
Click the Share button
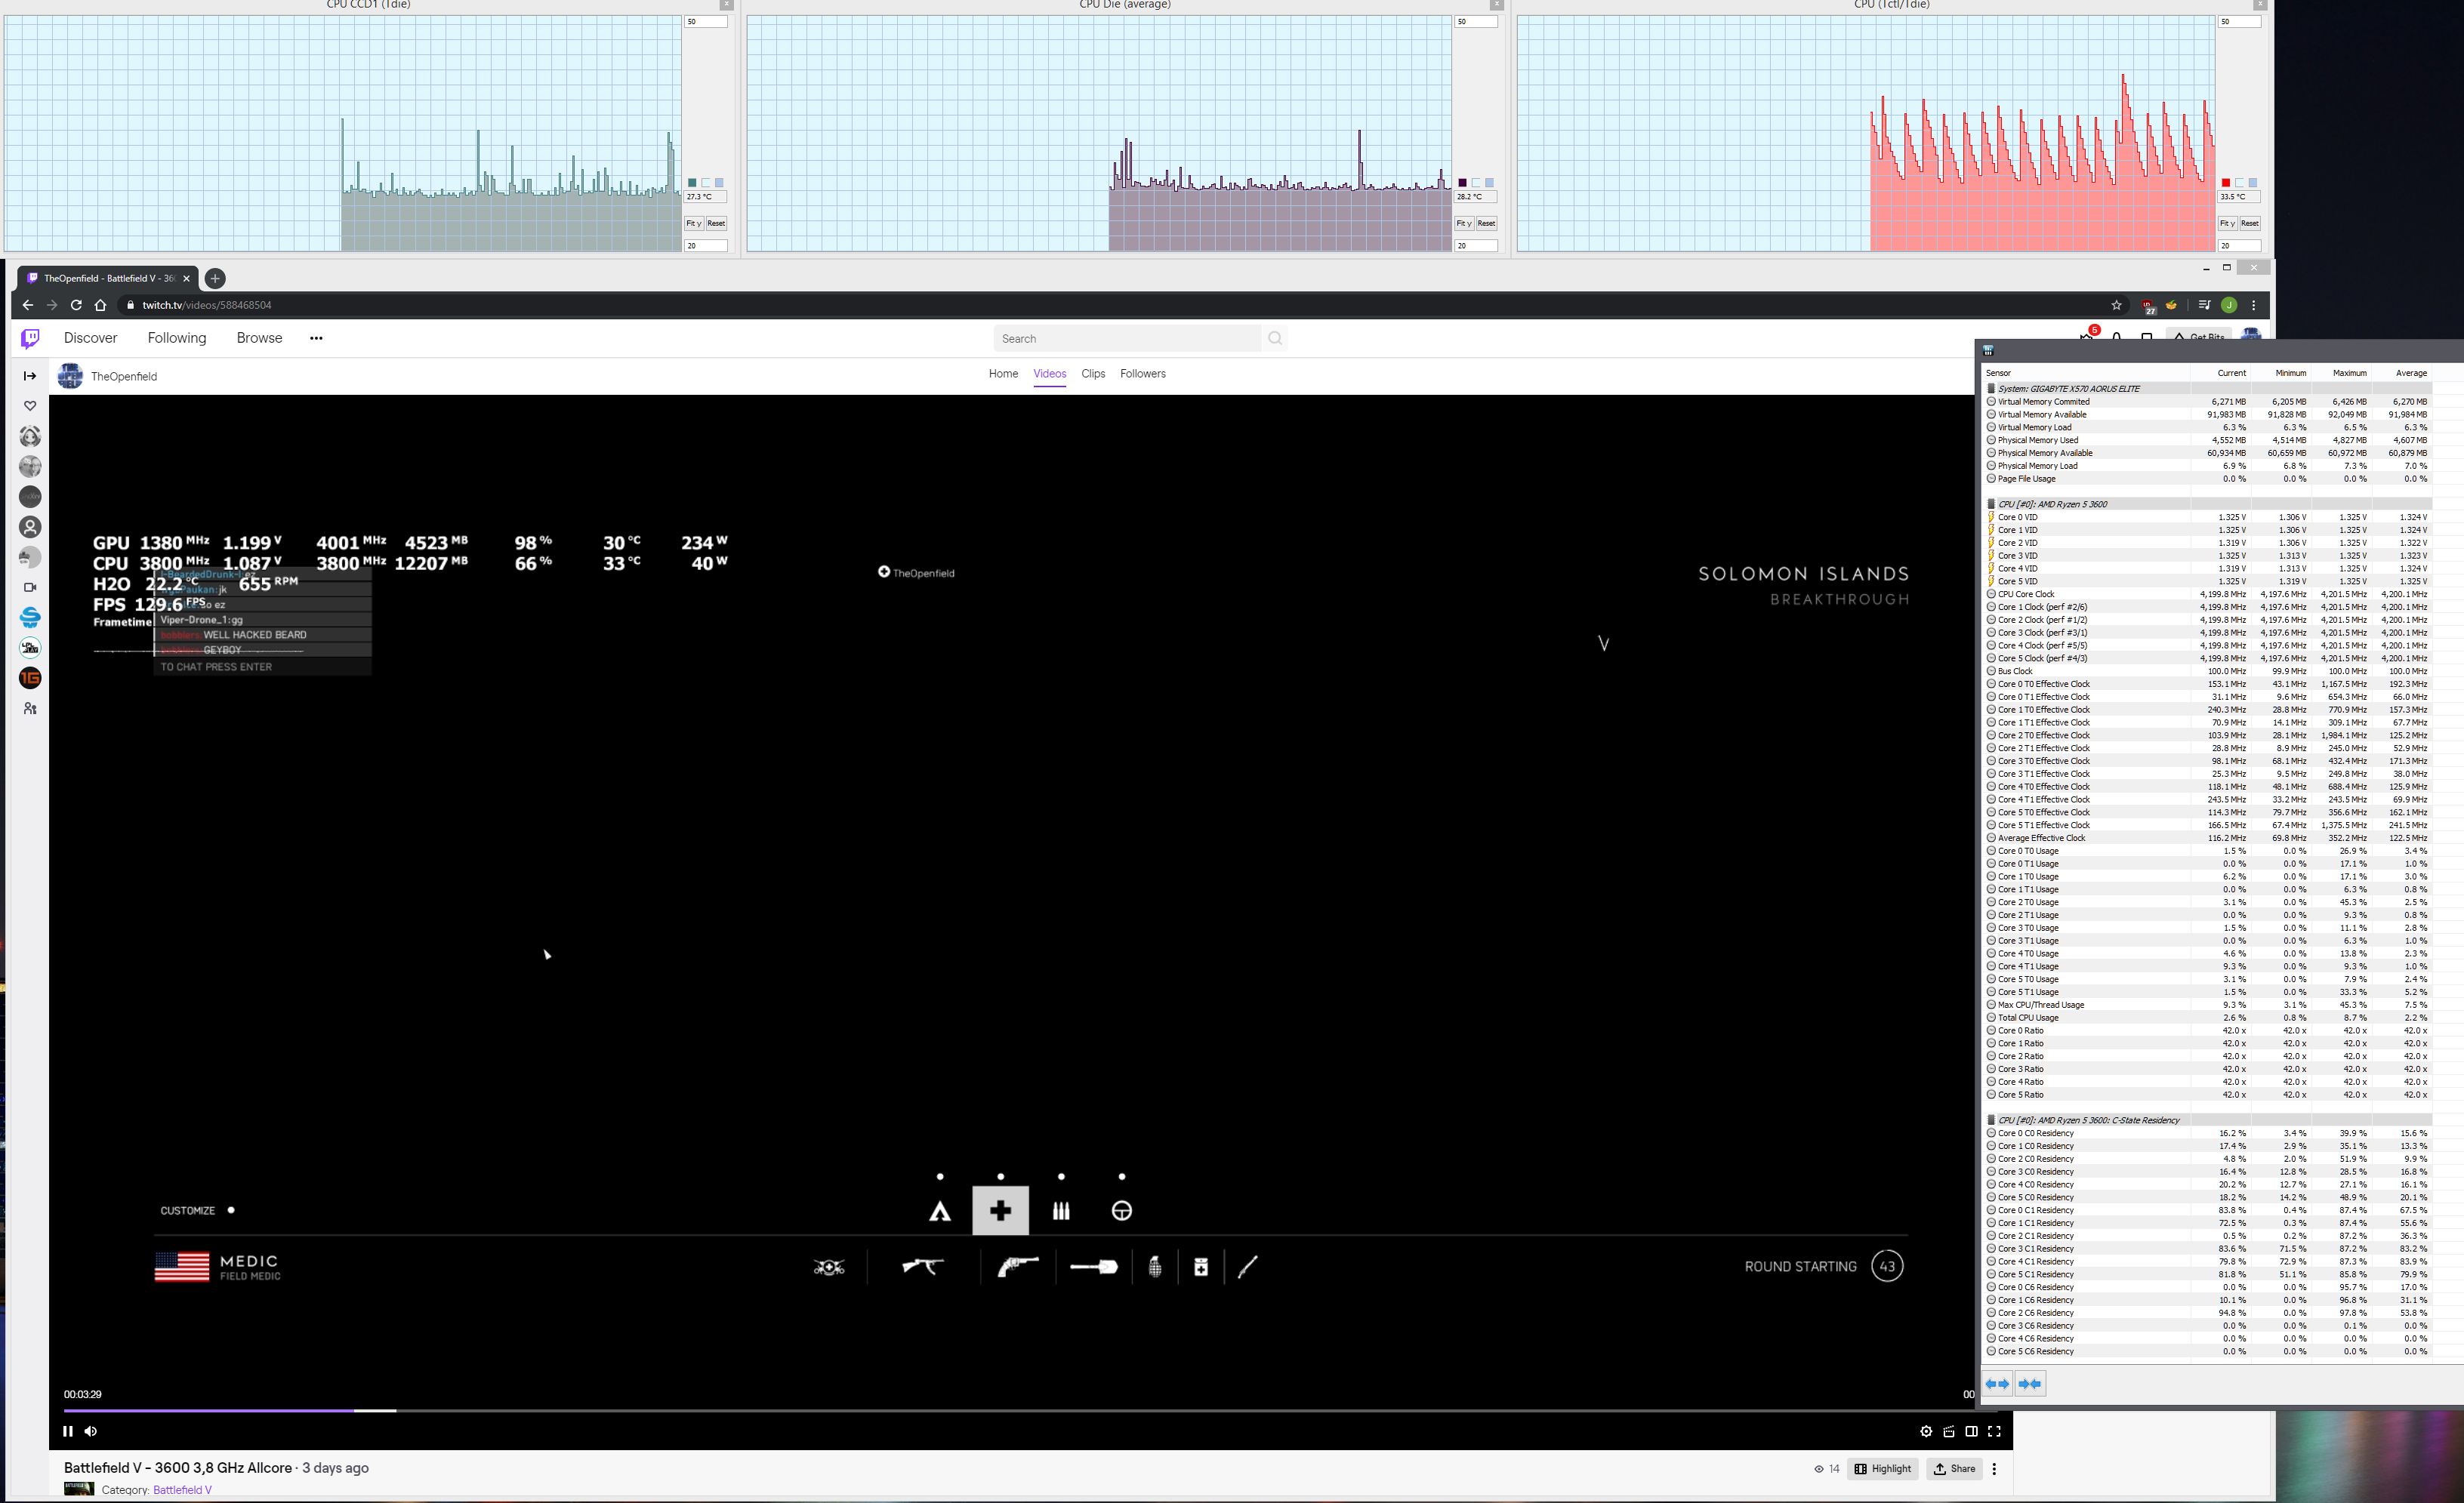pyautogui.click(x=1954, y=1469)
